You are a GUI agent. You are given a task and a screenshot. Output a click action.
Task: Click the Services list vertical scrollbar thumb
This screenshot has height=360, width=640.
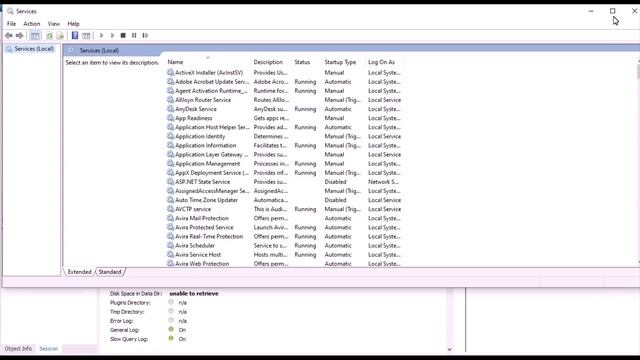(x=638, y=71)
